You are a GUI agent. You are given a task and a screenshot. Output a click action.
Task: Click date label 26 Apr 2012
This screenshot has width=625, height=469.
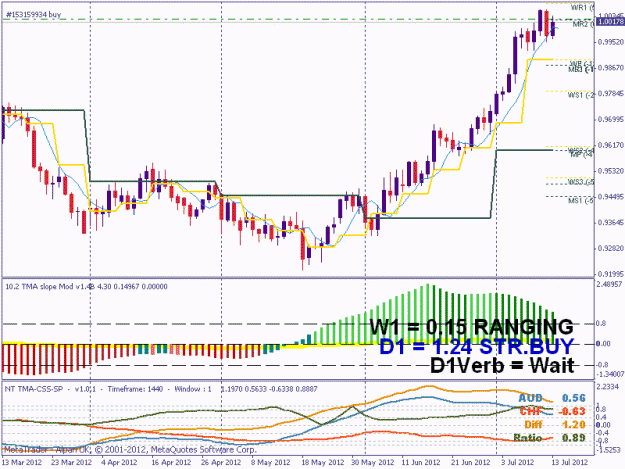(x=221, y=462)
